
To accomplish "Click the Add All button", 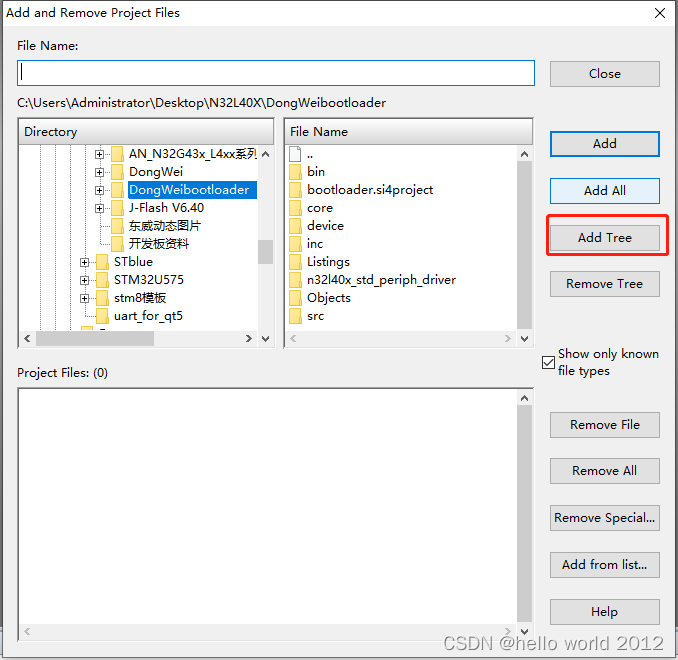I will (x=604, y=191).
